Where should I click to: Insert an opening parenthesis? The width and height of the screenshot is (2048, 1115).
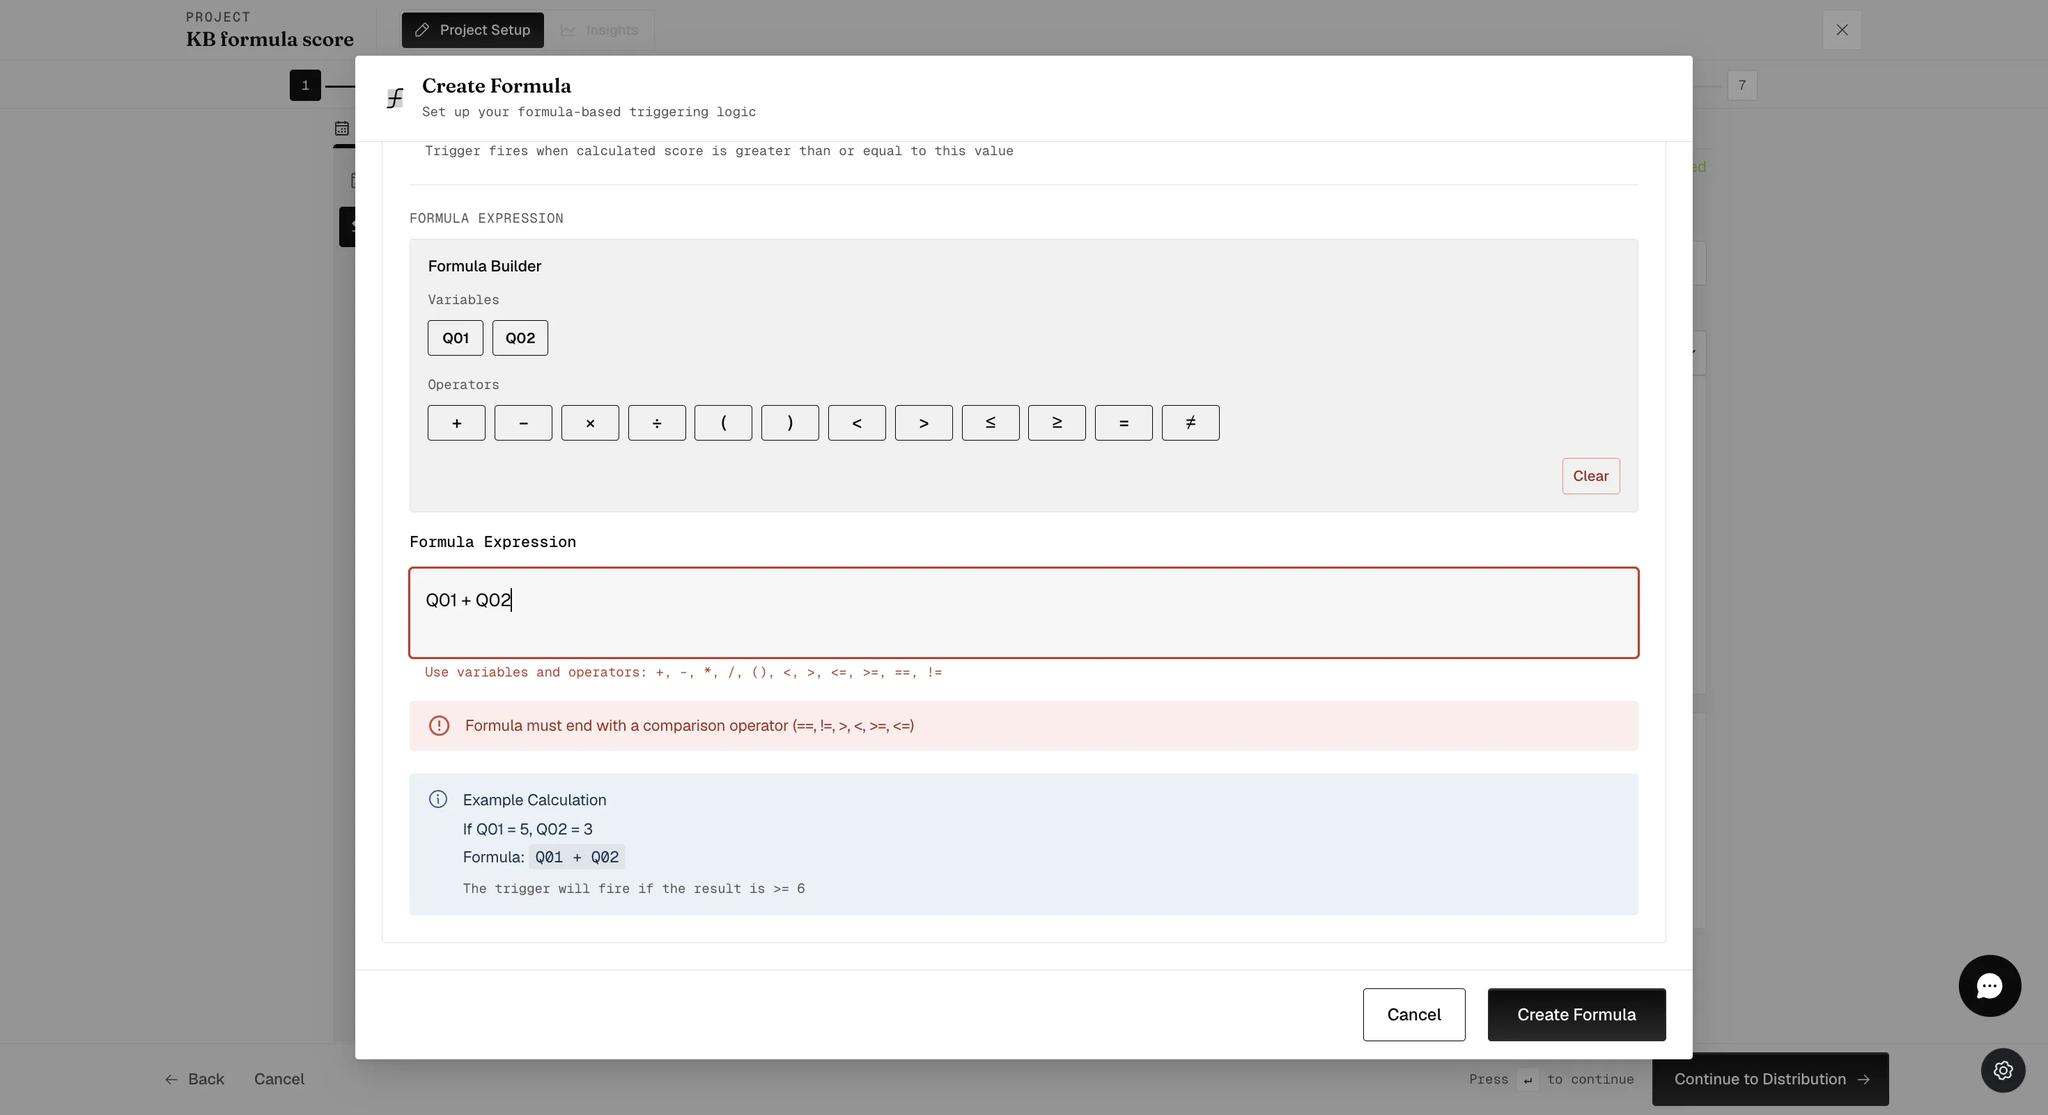coord(723,423)
